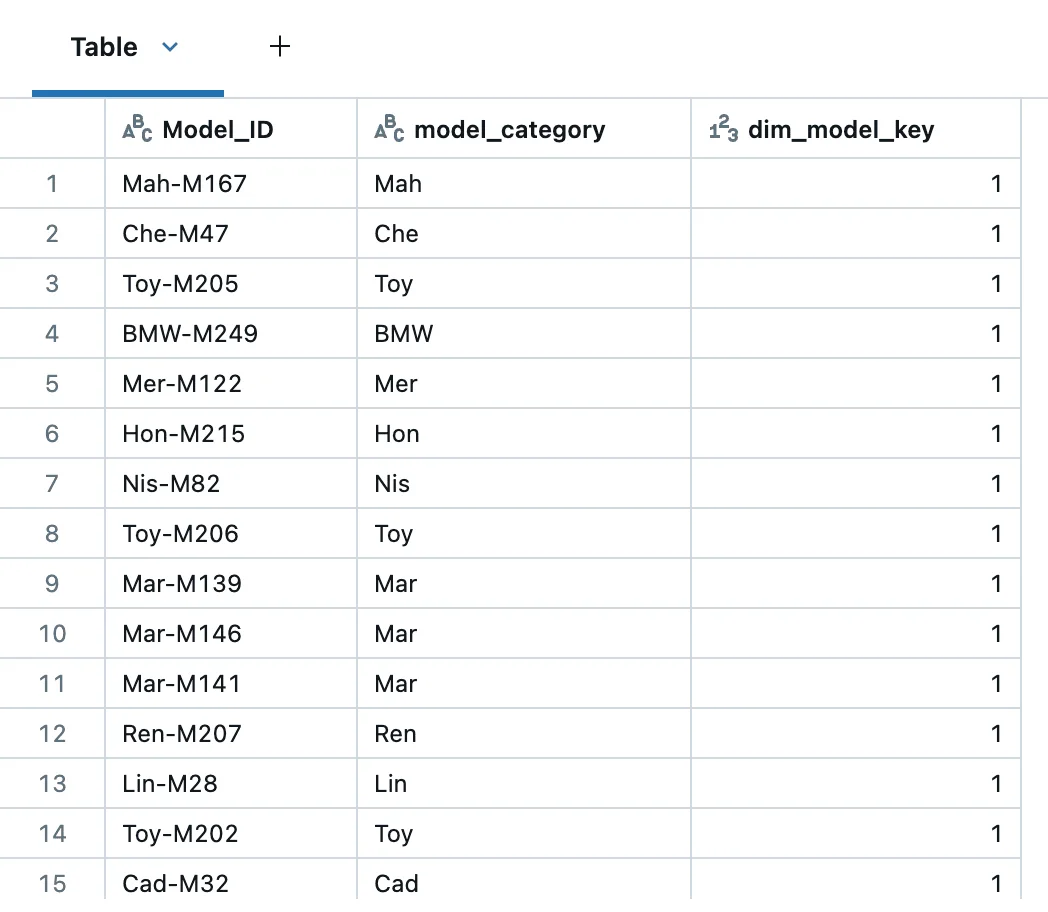
Task: Click the BMW-M249 cell
Action: click(x=190, y=334)
